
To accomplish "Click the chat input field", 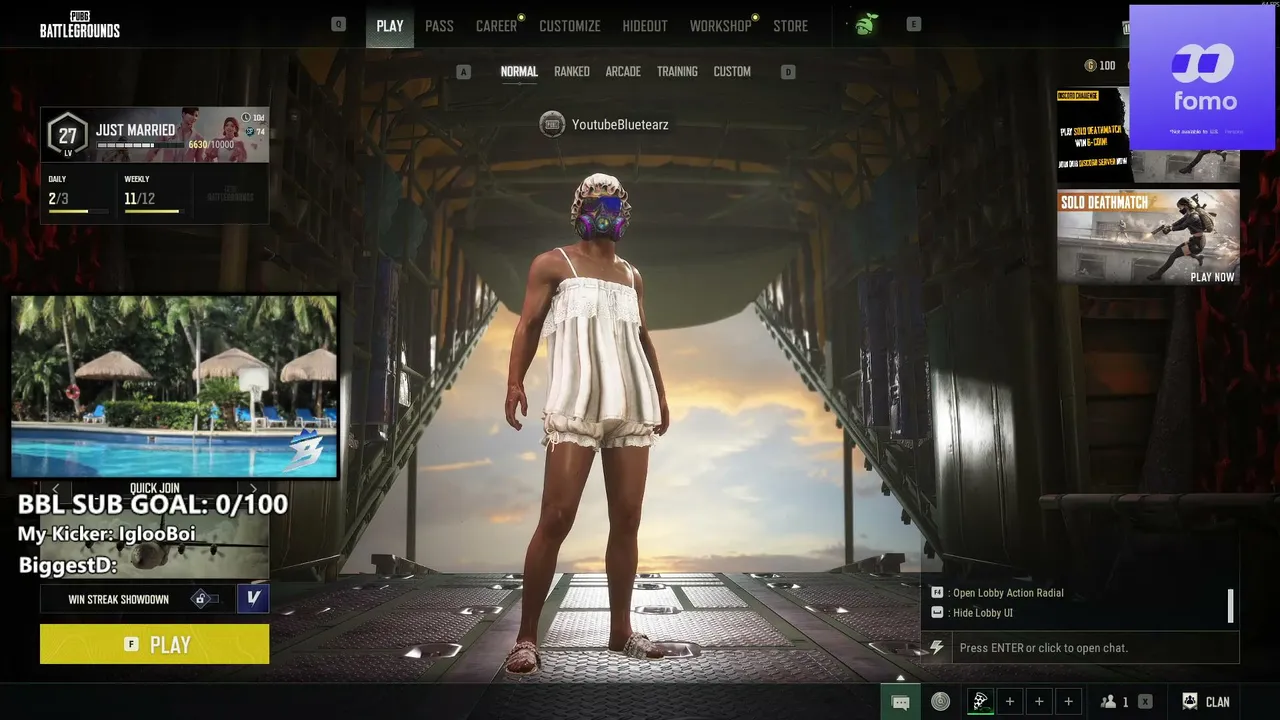I will pyautogui.click(x=1095, y=648).
